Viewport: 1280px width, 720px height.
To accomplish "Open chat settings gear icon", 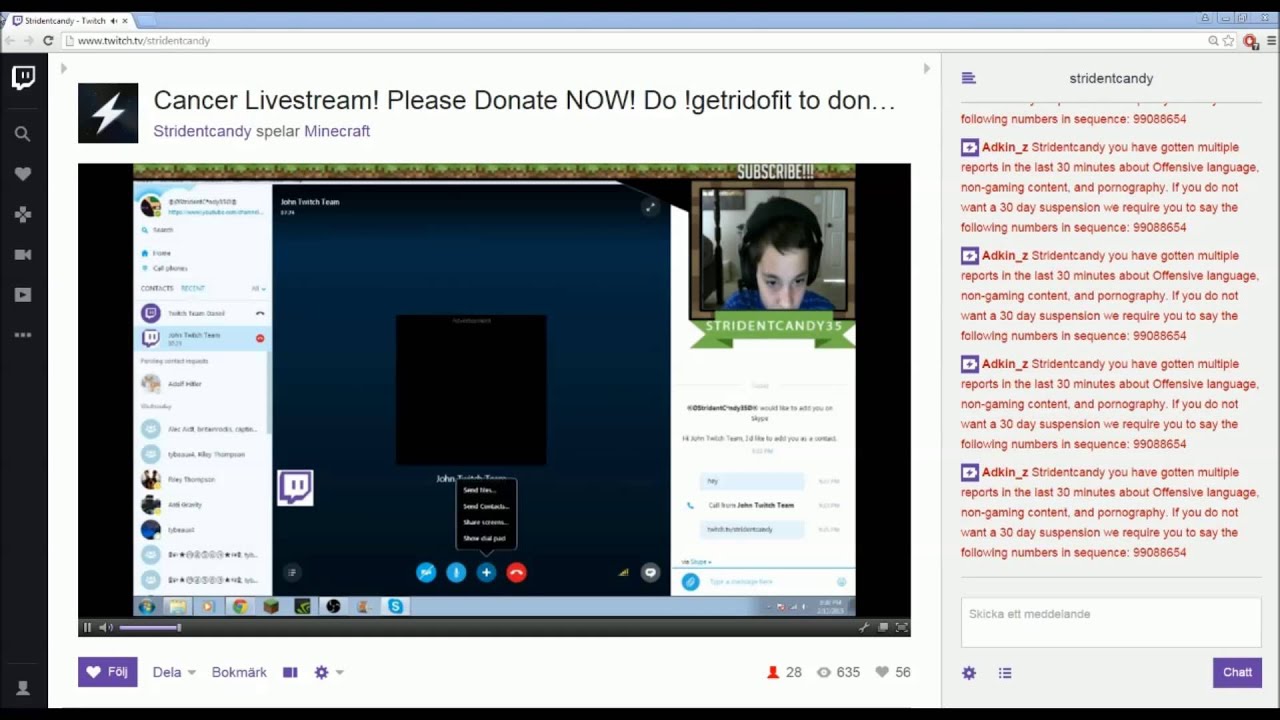I will [x=969, y=673].
